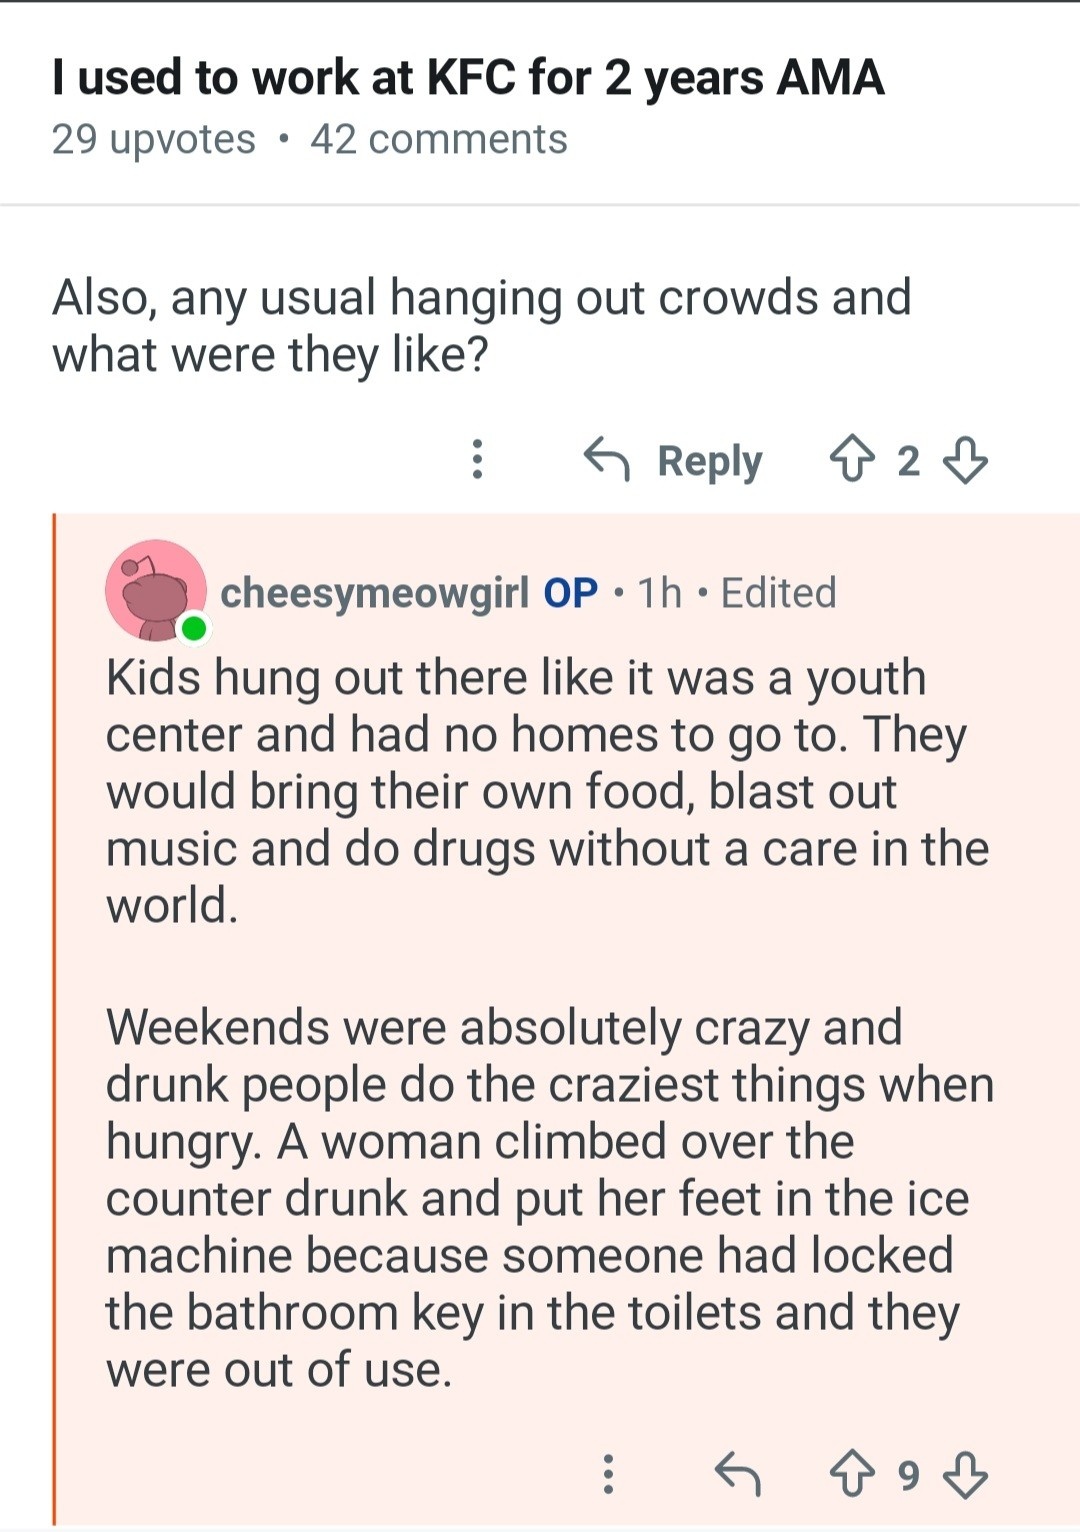The height and width of the screenshot is (1532, 1080).
Task: Tap the 1h timestamp on the reply
Action: coord(660,593)
